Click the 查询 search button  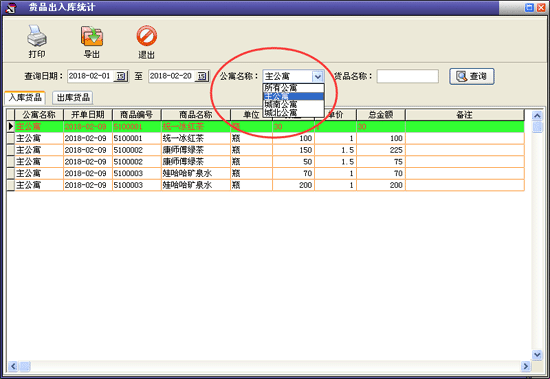[x=472, y=76]
